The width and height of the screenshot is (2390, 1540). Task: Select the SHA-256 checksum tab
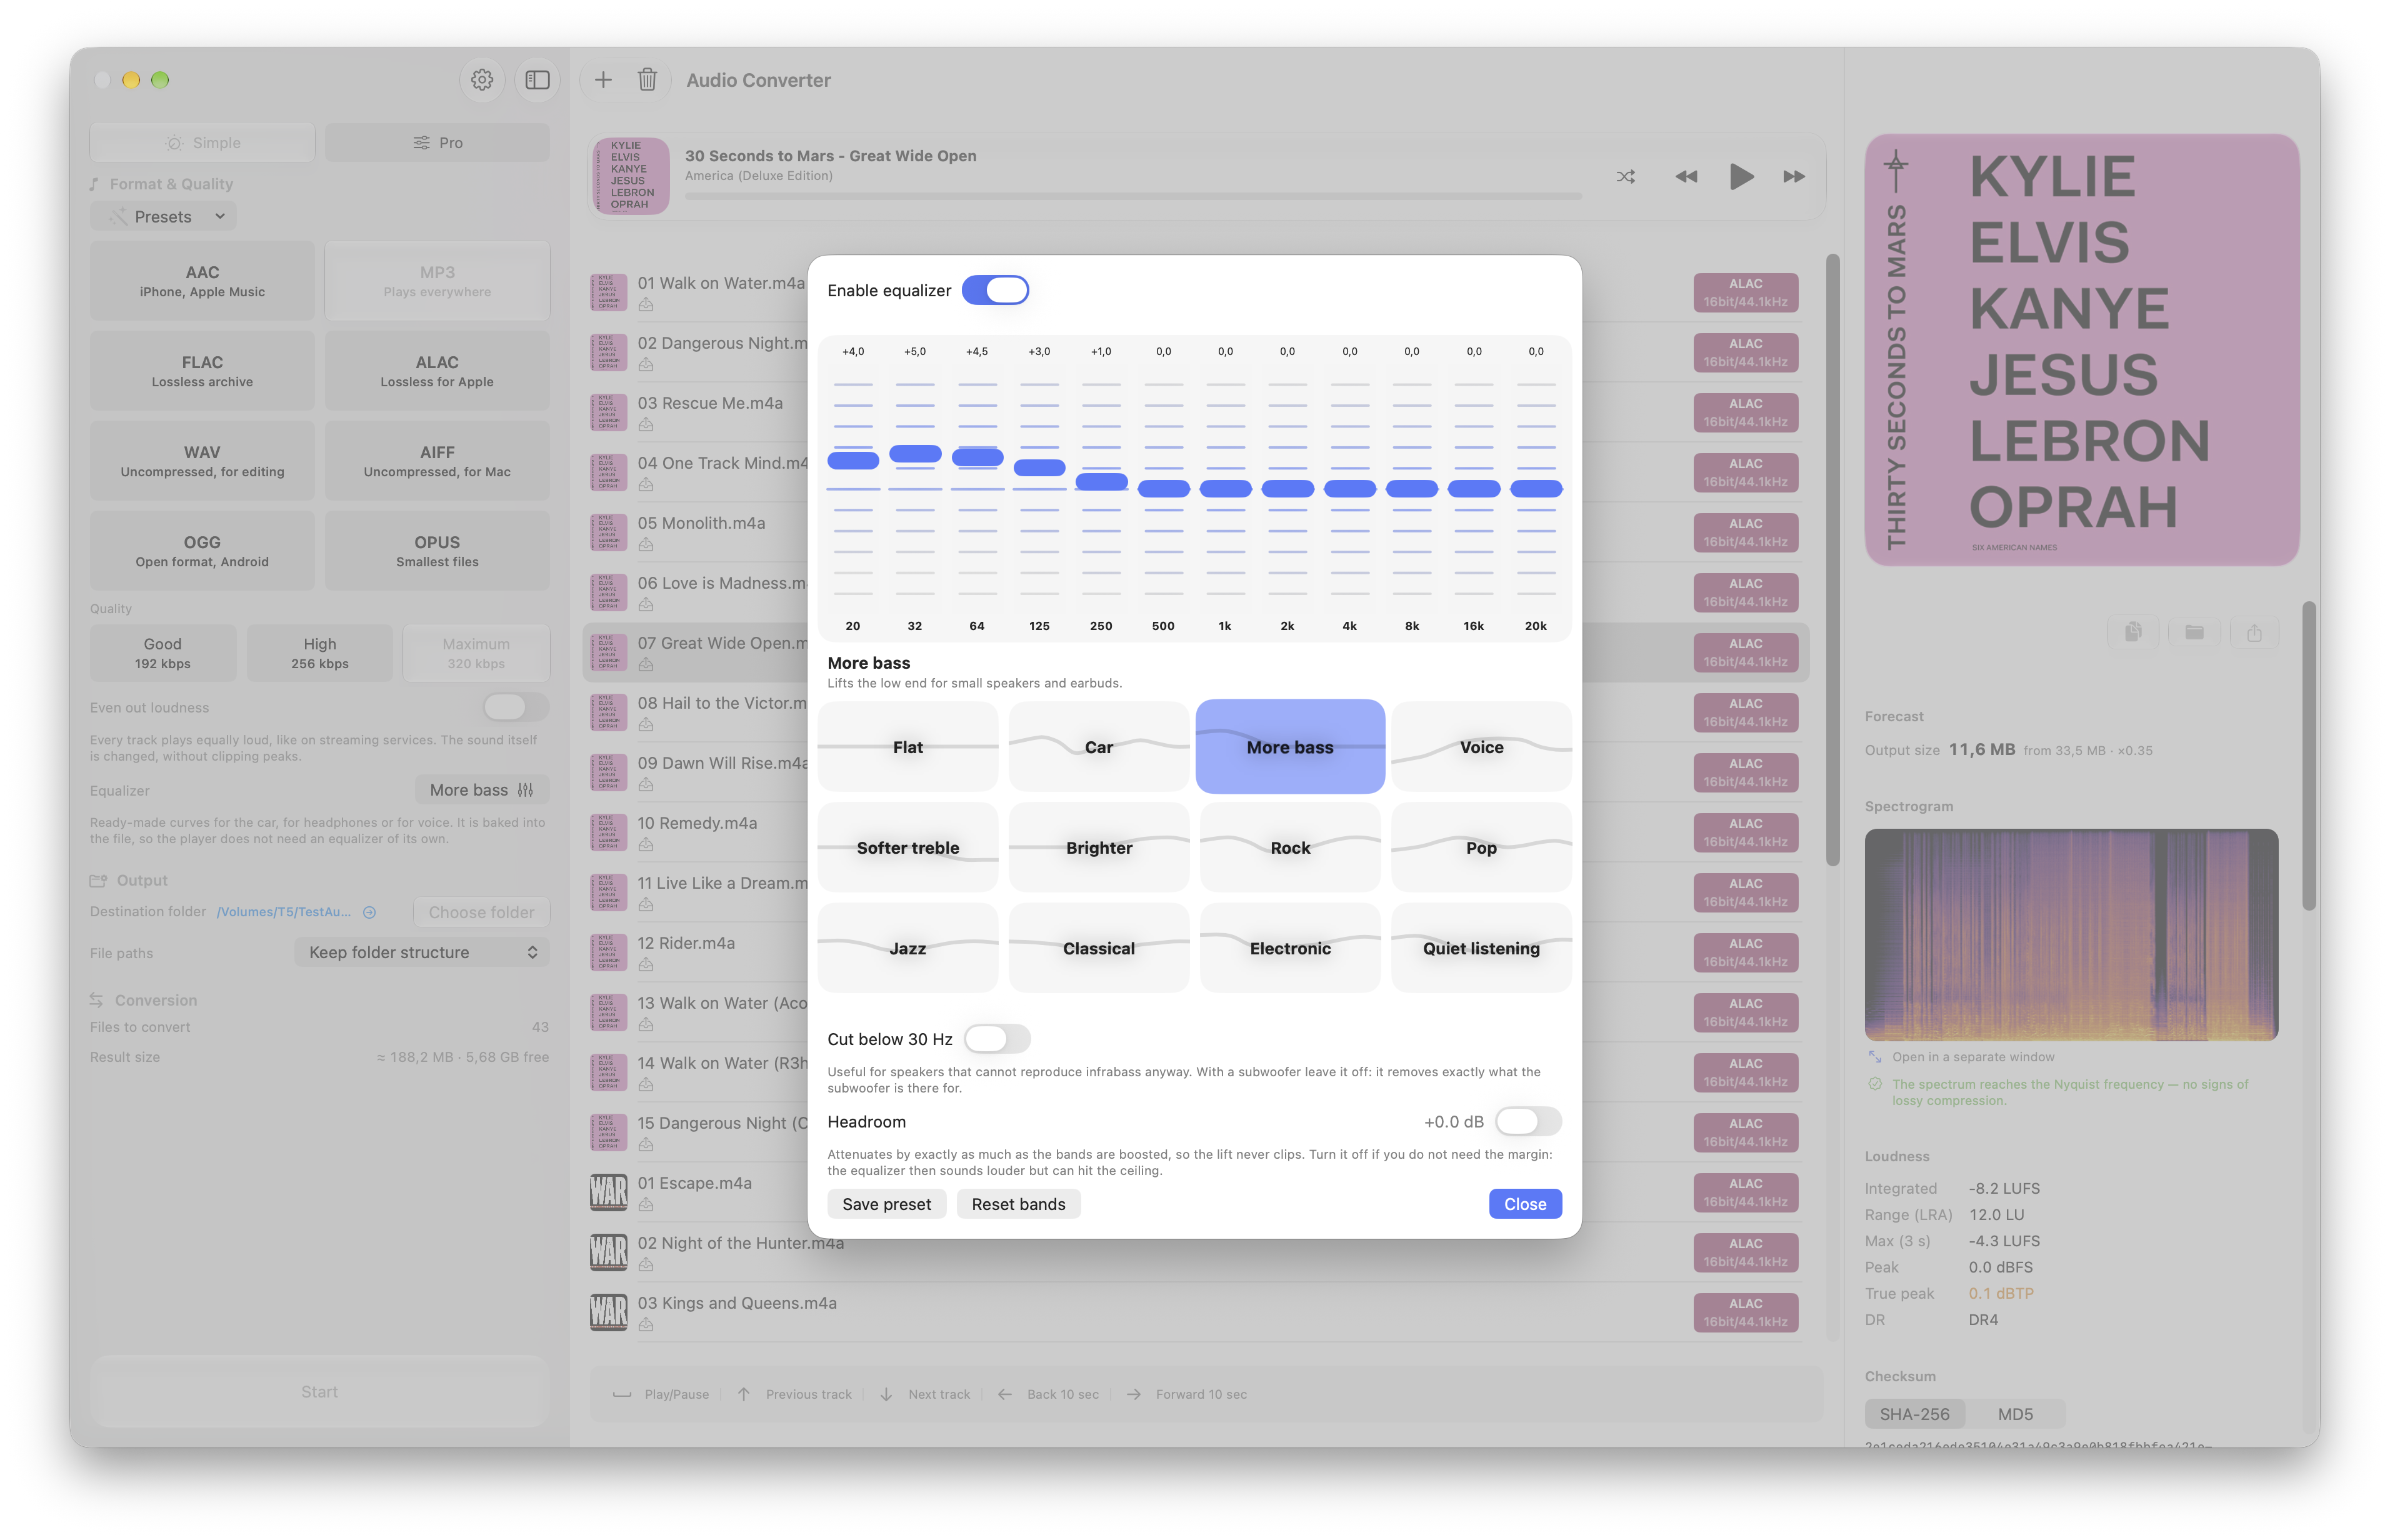tap(1914, 1414)
